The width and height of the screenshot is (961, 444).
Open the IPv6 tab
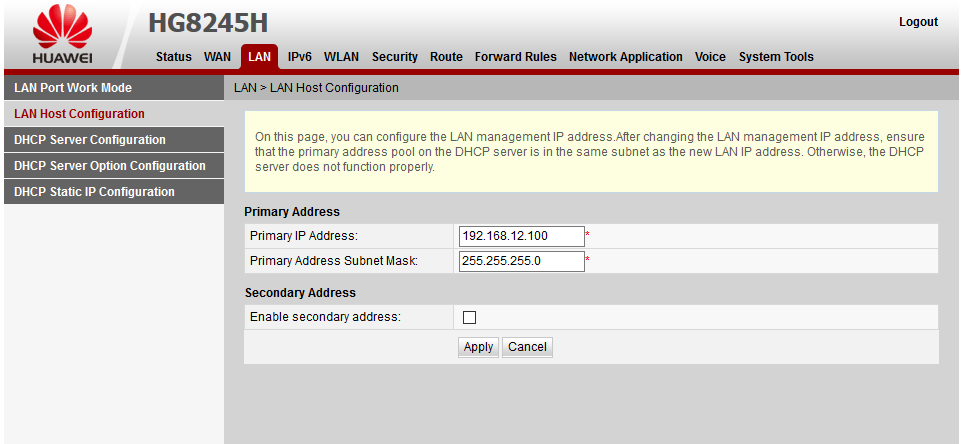pyautogui.click(x=300, y=57)
